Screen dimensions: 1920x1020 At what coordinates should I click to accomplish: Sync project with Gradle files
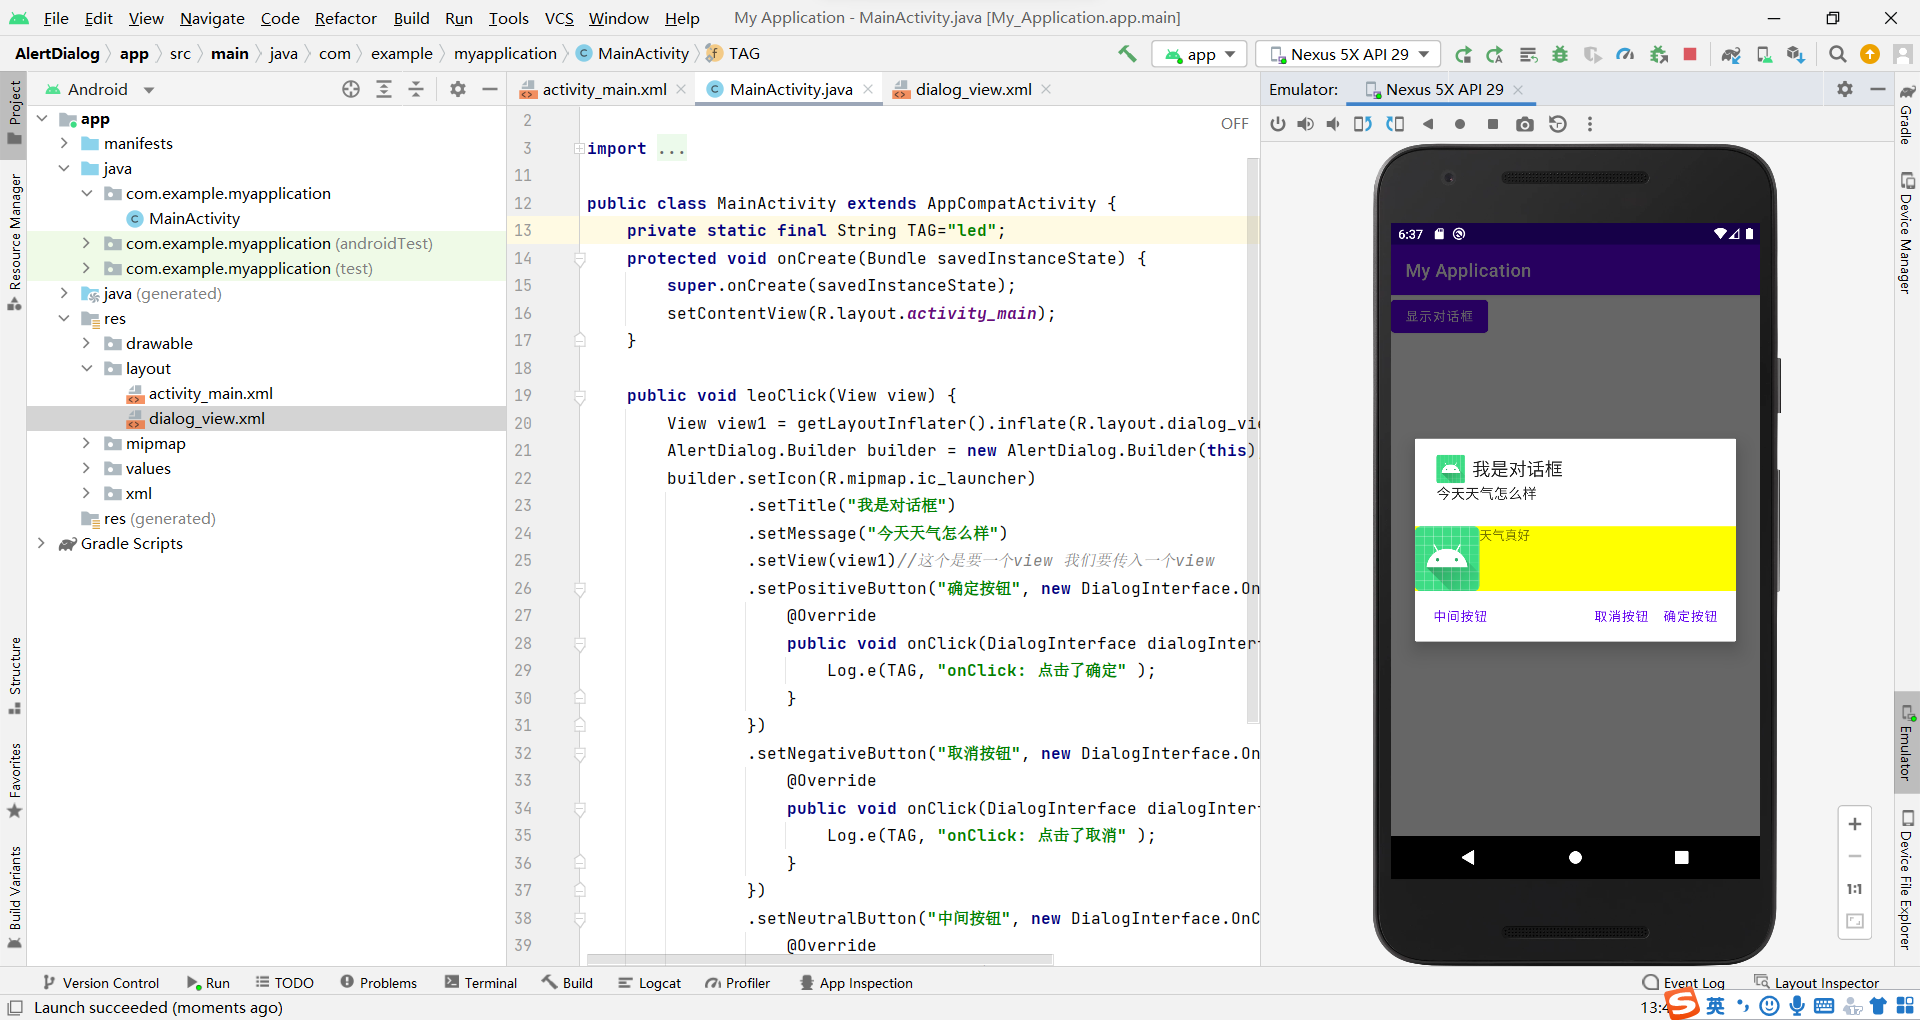click(1731, 54)
